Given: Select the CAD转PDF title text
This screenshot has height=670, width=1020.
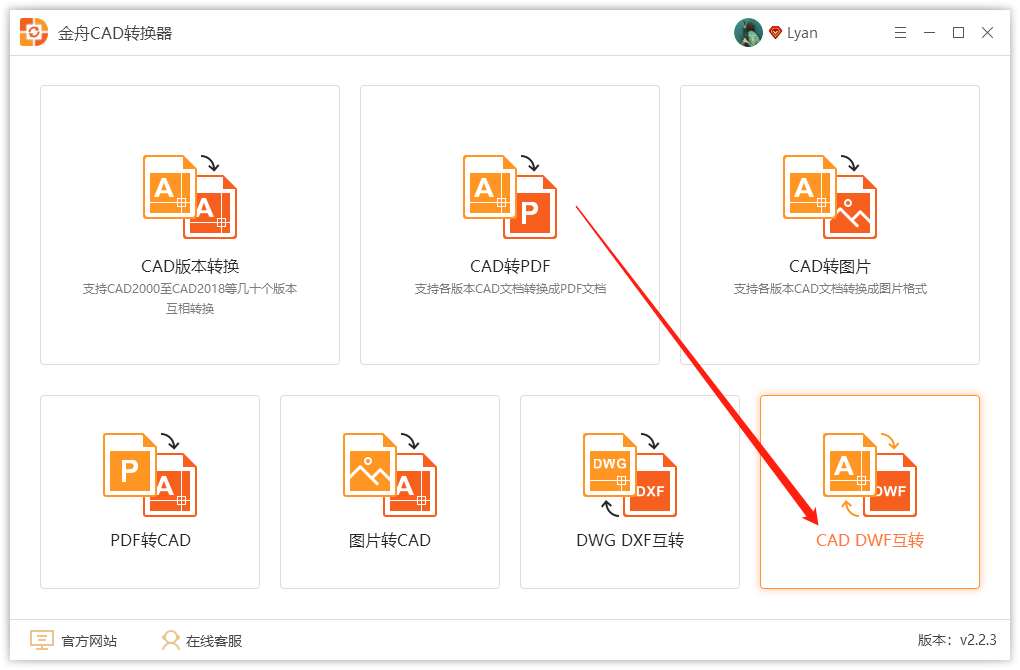Looking at the screenshot, I should (x=510, y=266).
